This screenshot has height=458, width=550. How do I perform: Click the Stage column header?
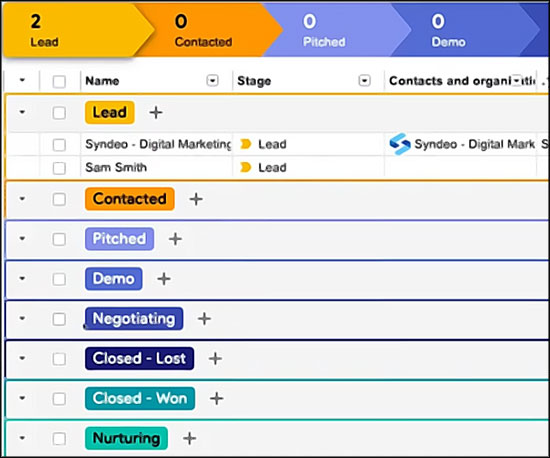pyautogui.click(x=254, y=81)
